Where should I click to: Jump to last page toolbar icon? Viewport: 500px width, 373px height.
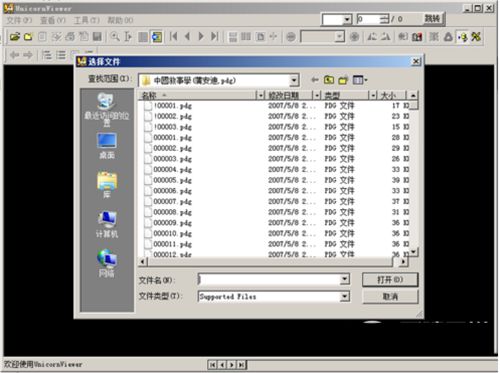point(215,36)
